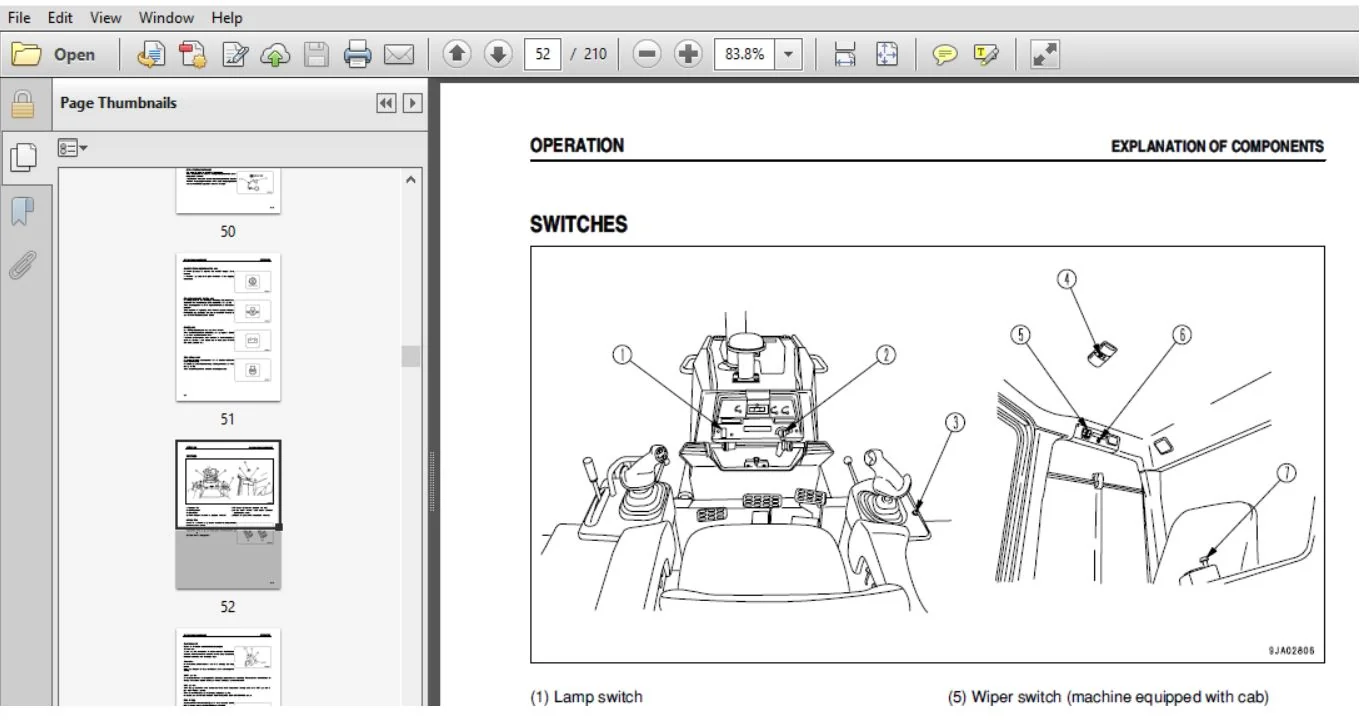Select the thumbnail below page 52
1366x723 pixels.
(x=228, y=668)
